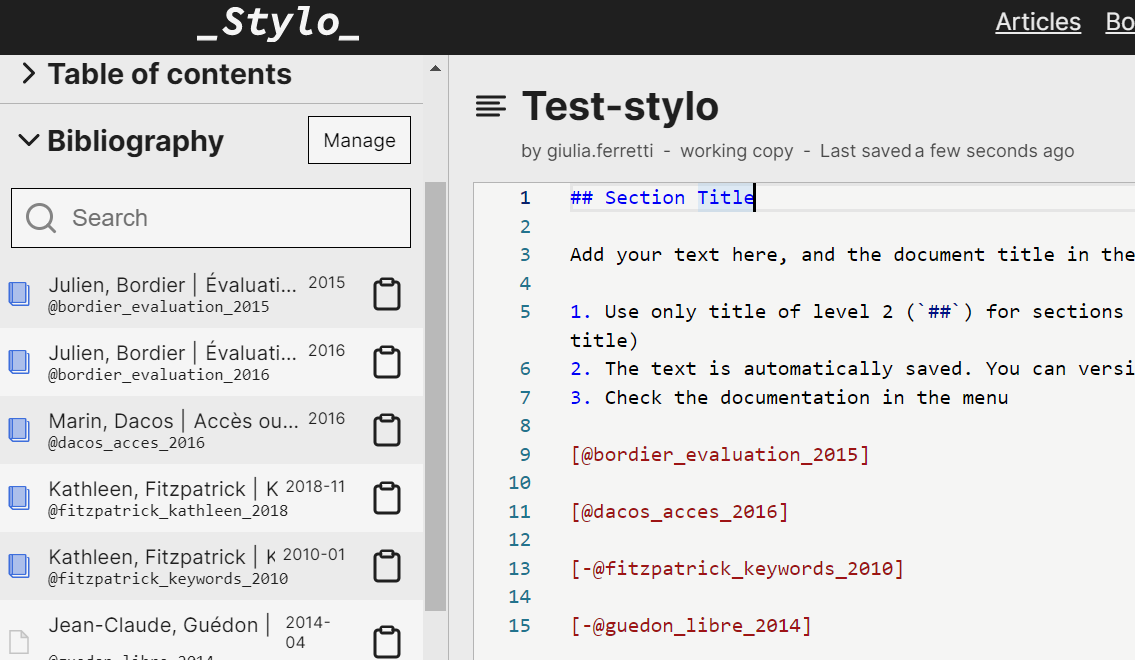Open the document outline hamburger icon

490,106
